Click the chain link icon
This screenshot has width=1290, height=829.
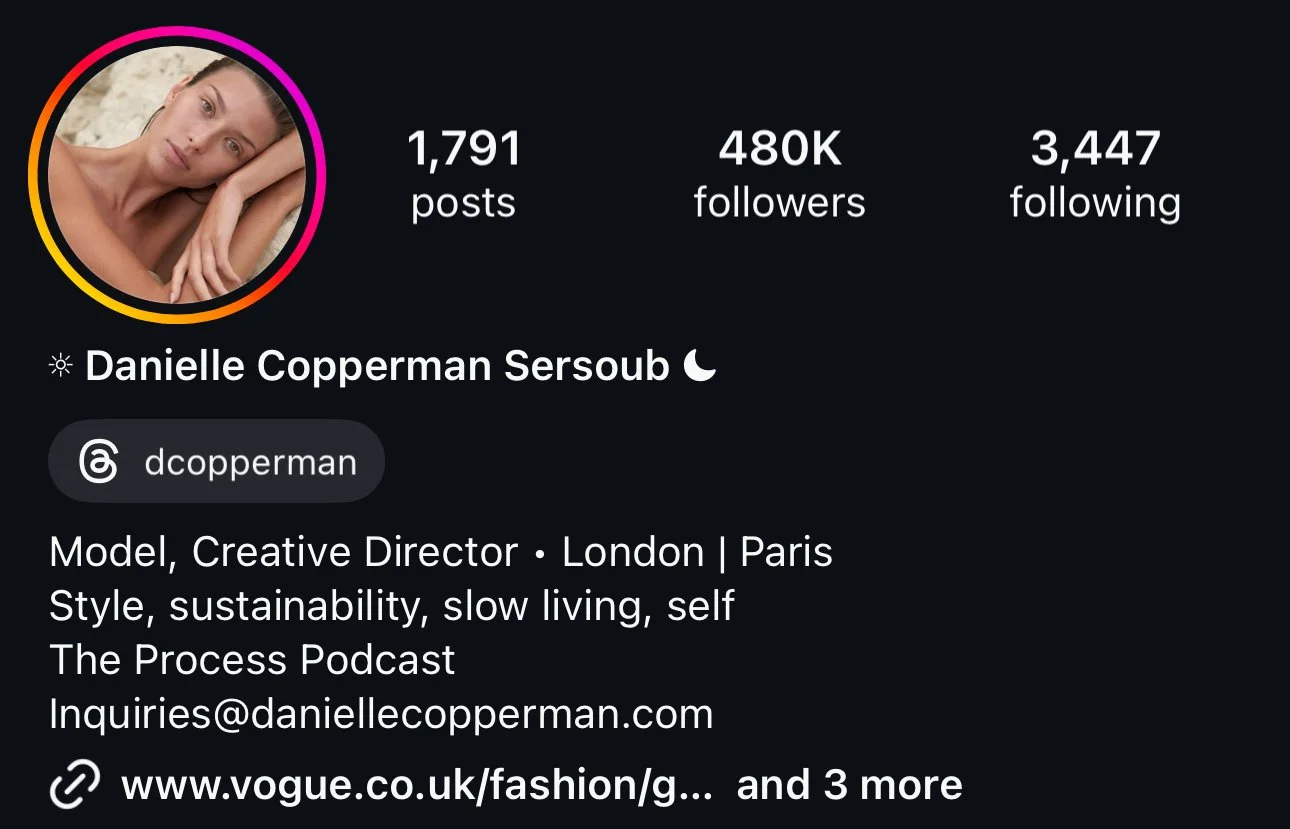click(x=75, y=785)
